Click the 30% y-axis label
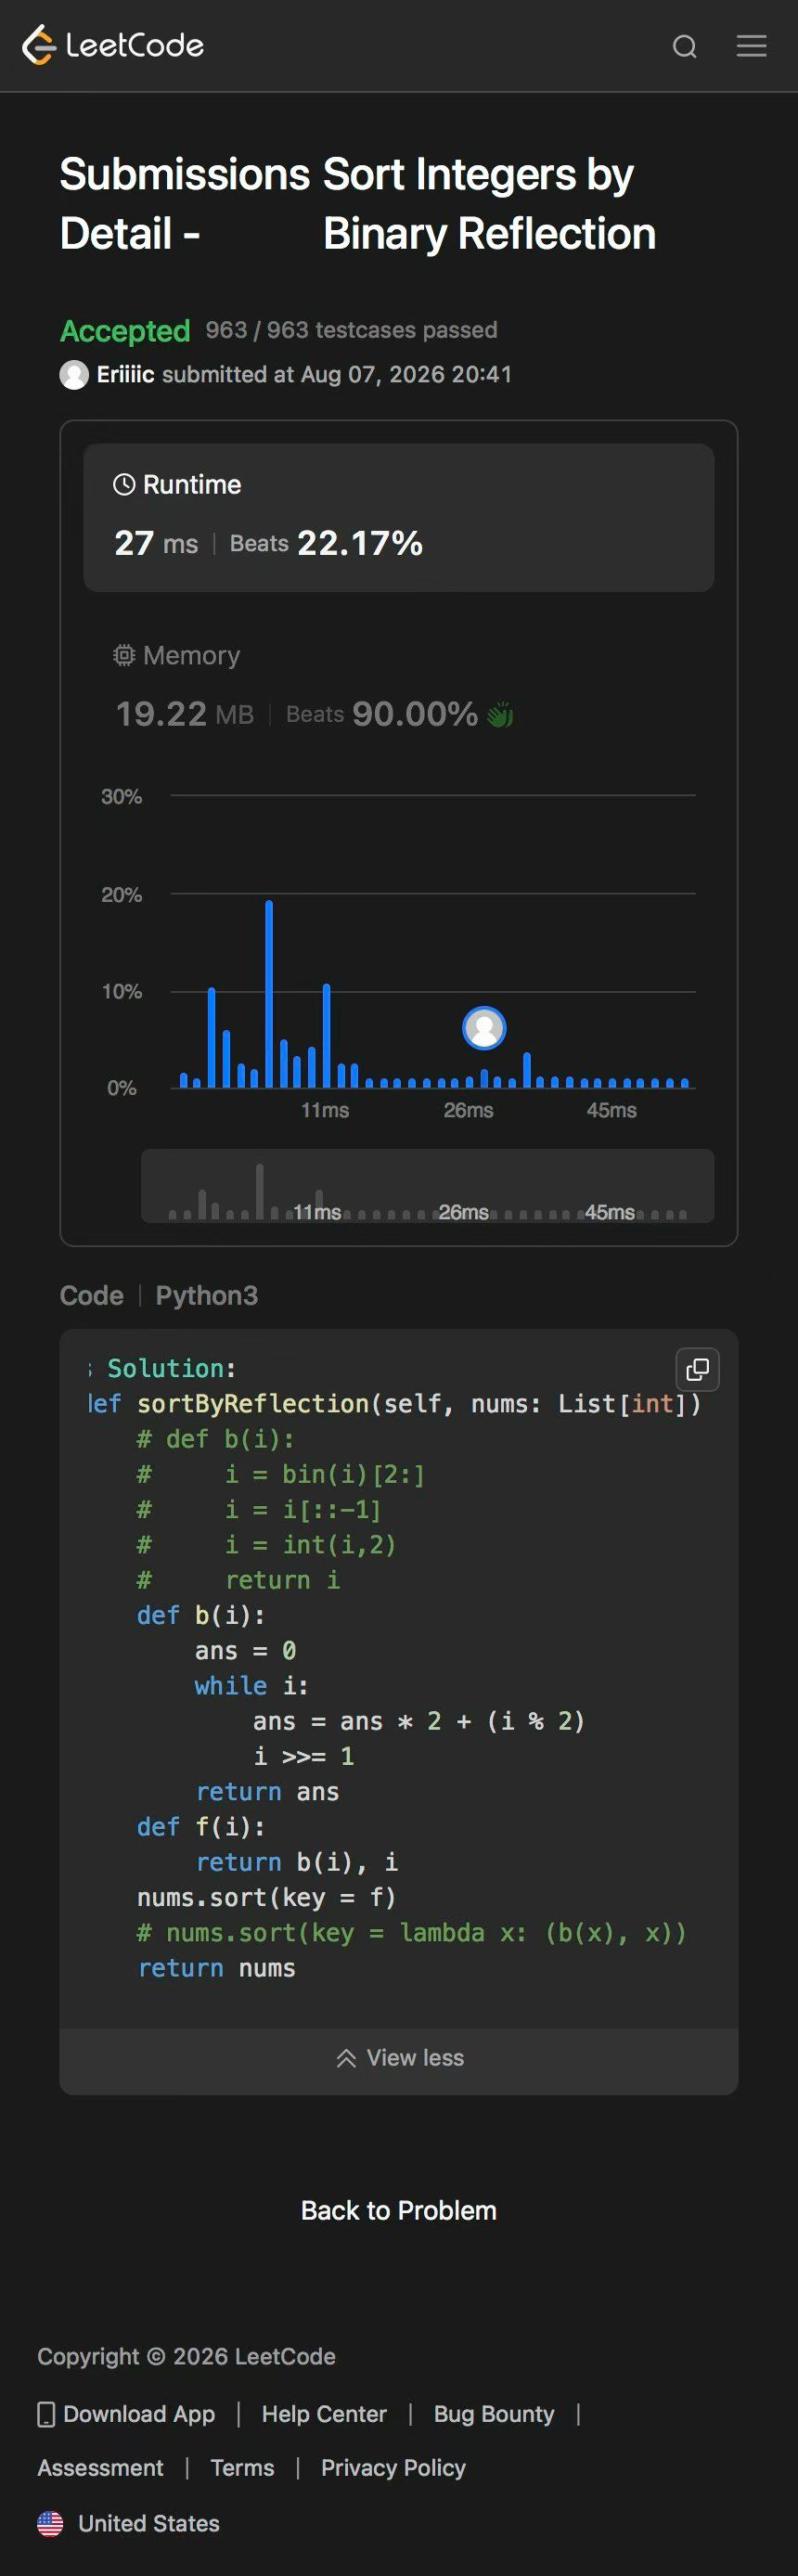This screenshot has height=2576, width=798. click(x=121, y=797)
